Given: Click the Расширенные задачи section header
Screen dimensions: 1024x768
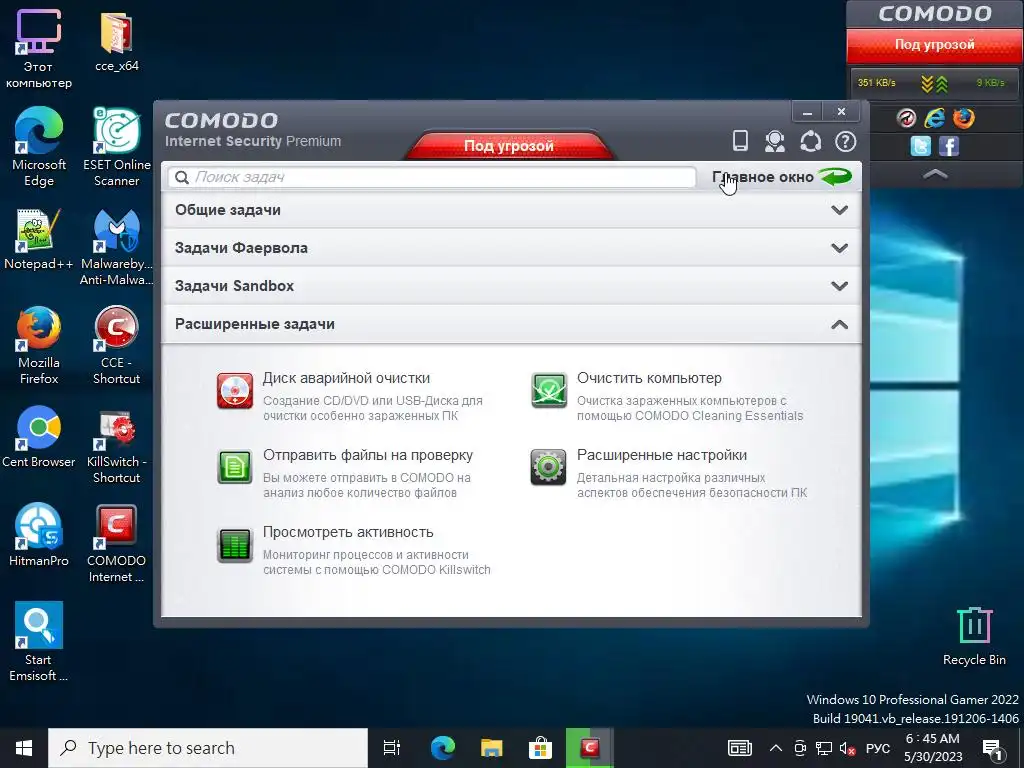Looking at the screenshot, I should 511,325.
